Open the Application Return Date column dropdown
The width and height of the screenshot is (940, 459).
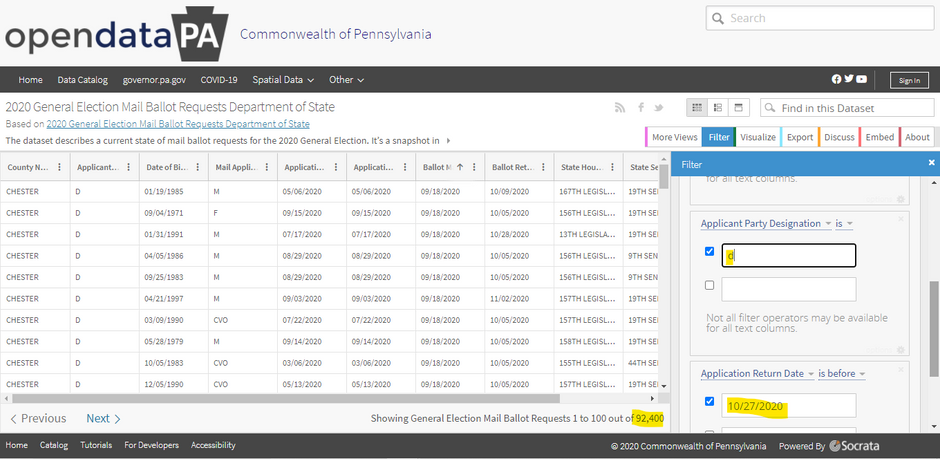tap(758, 373)
